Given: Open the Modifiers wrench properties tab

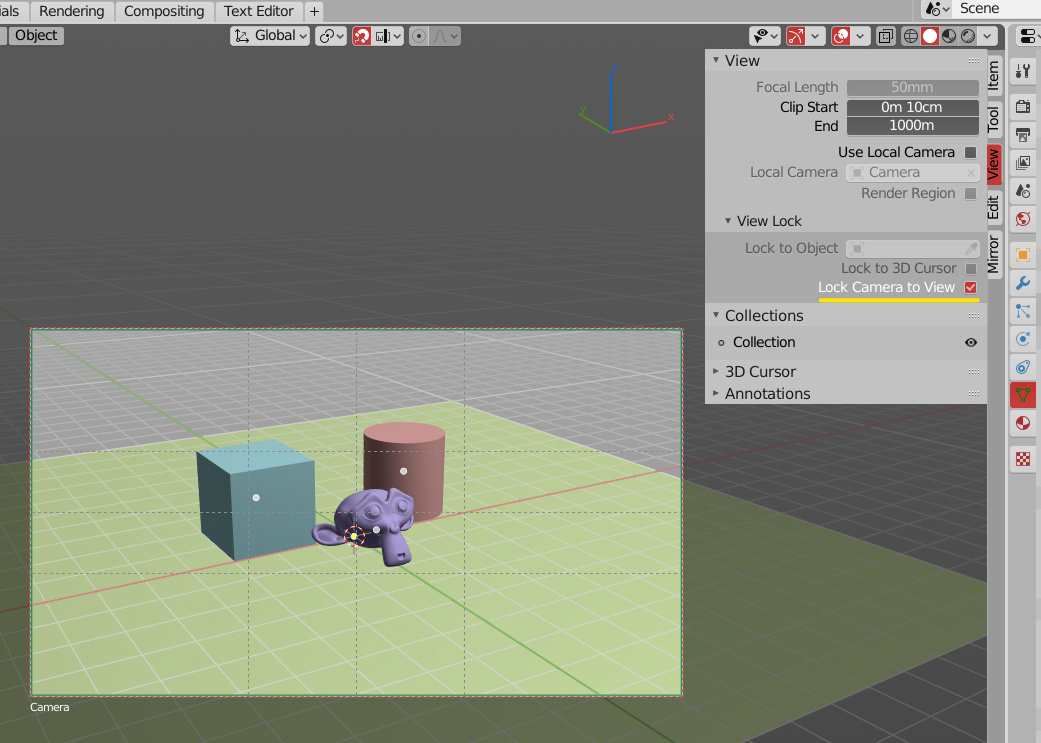Looking at the screenshot, I should (x=1023, y=284).
